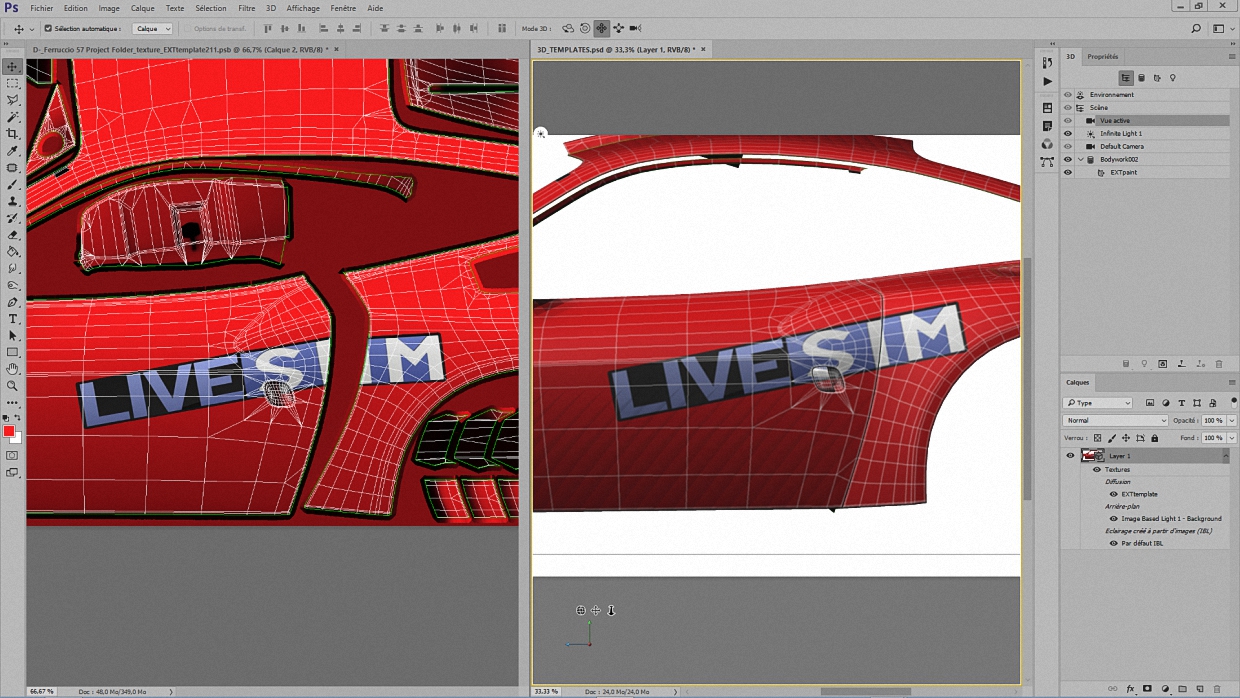Toggle Layer 1 visibility eye
The height and width of the screenshot is (698, 1240).
[x=1070, y=456]
